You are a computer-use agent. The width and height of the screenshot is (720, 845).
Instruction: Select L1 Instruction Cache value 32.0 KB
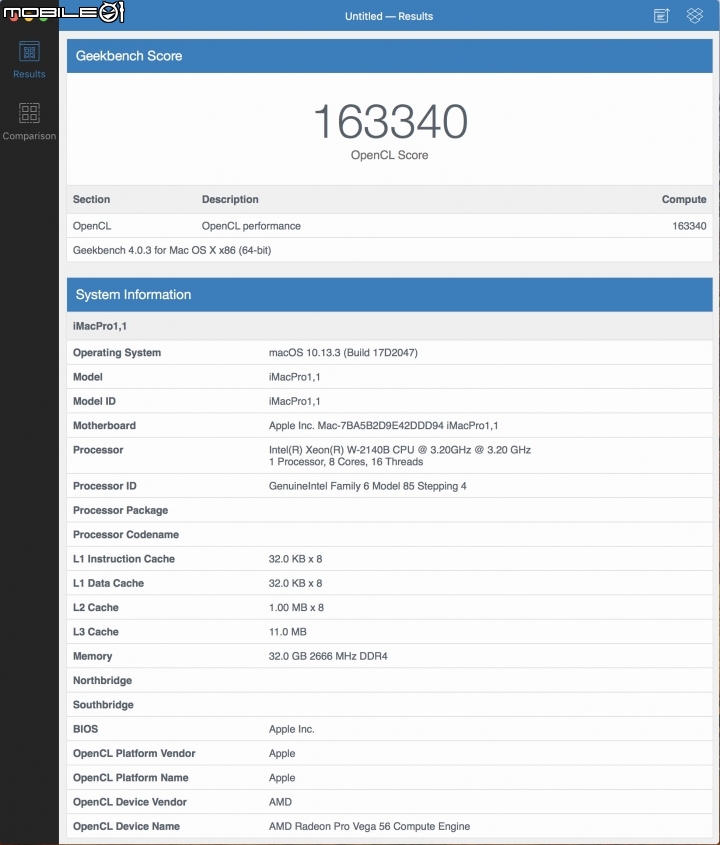[x=295, y=559]
